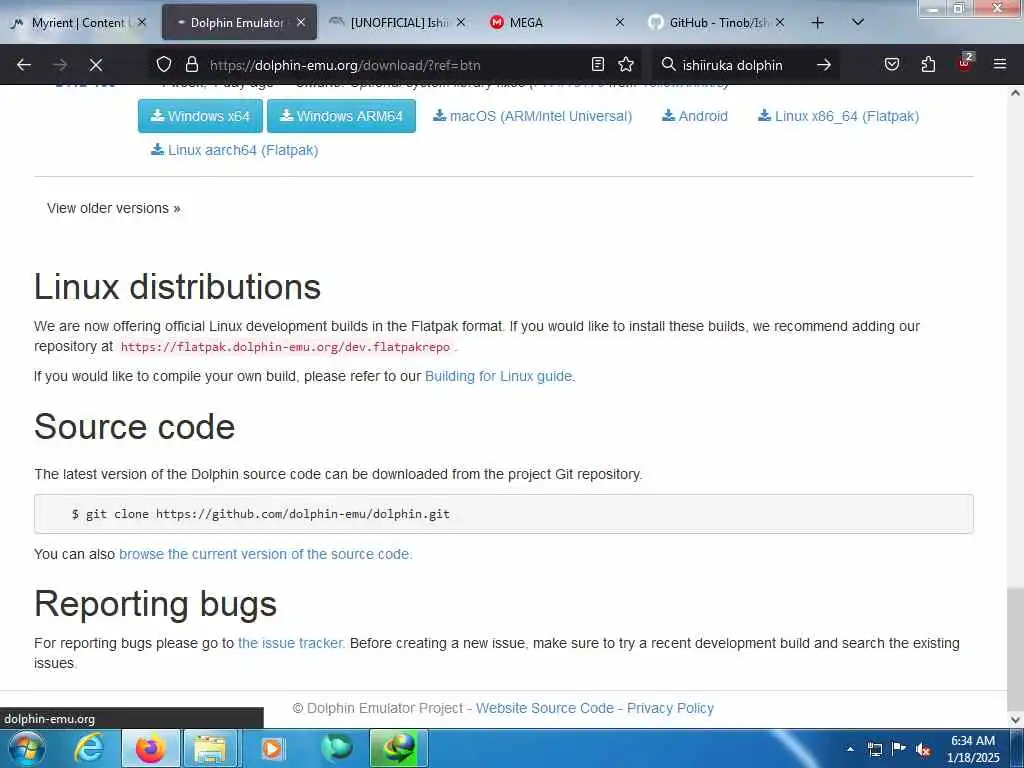Click the address bar URL field

click(x=397, y=65)
